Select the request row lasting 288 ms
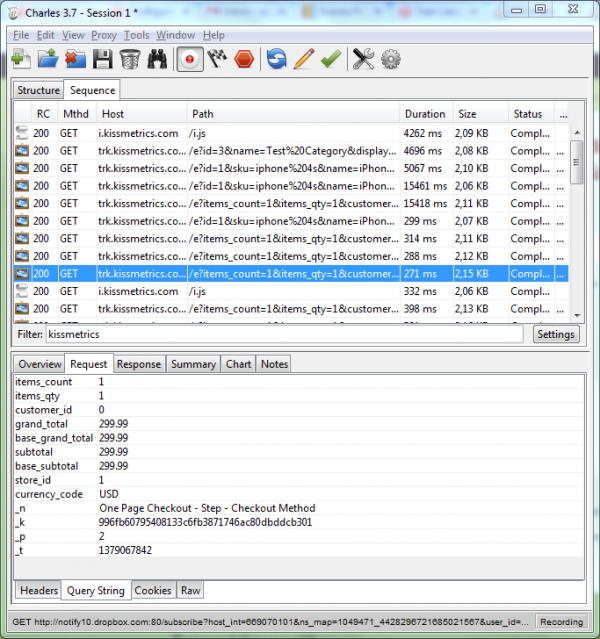600x639 pixels. 291,256
